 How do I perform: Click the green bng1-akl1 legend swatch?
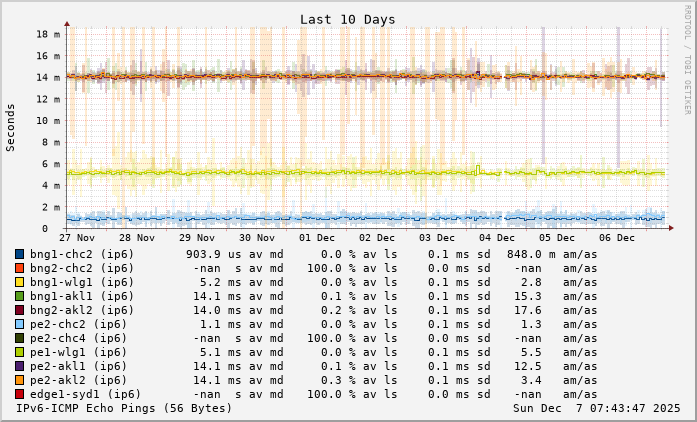pos(19,296)
